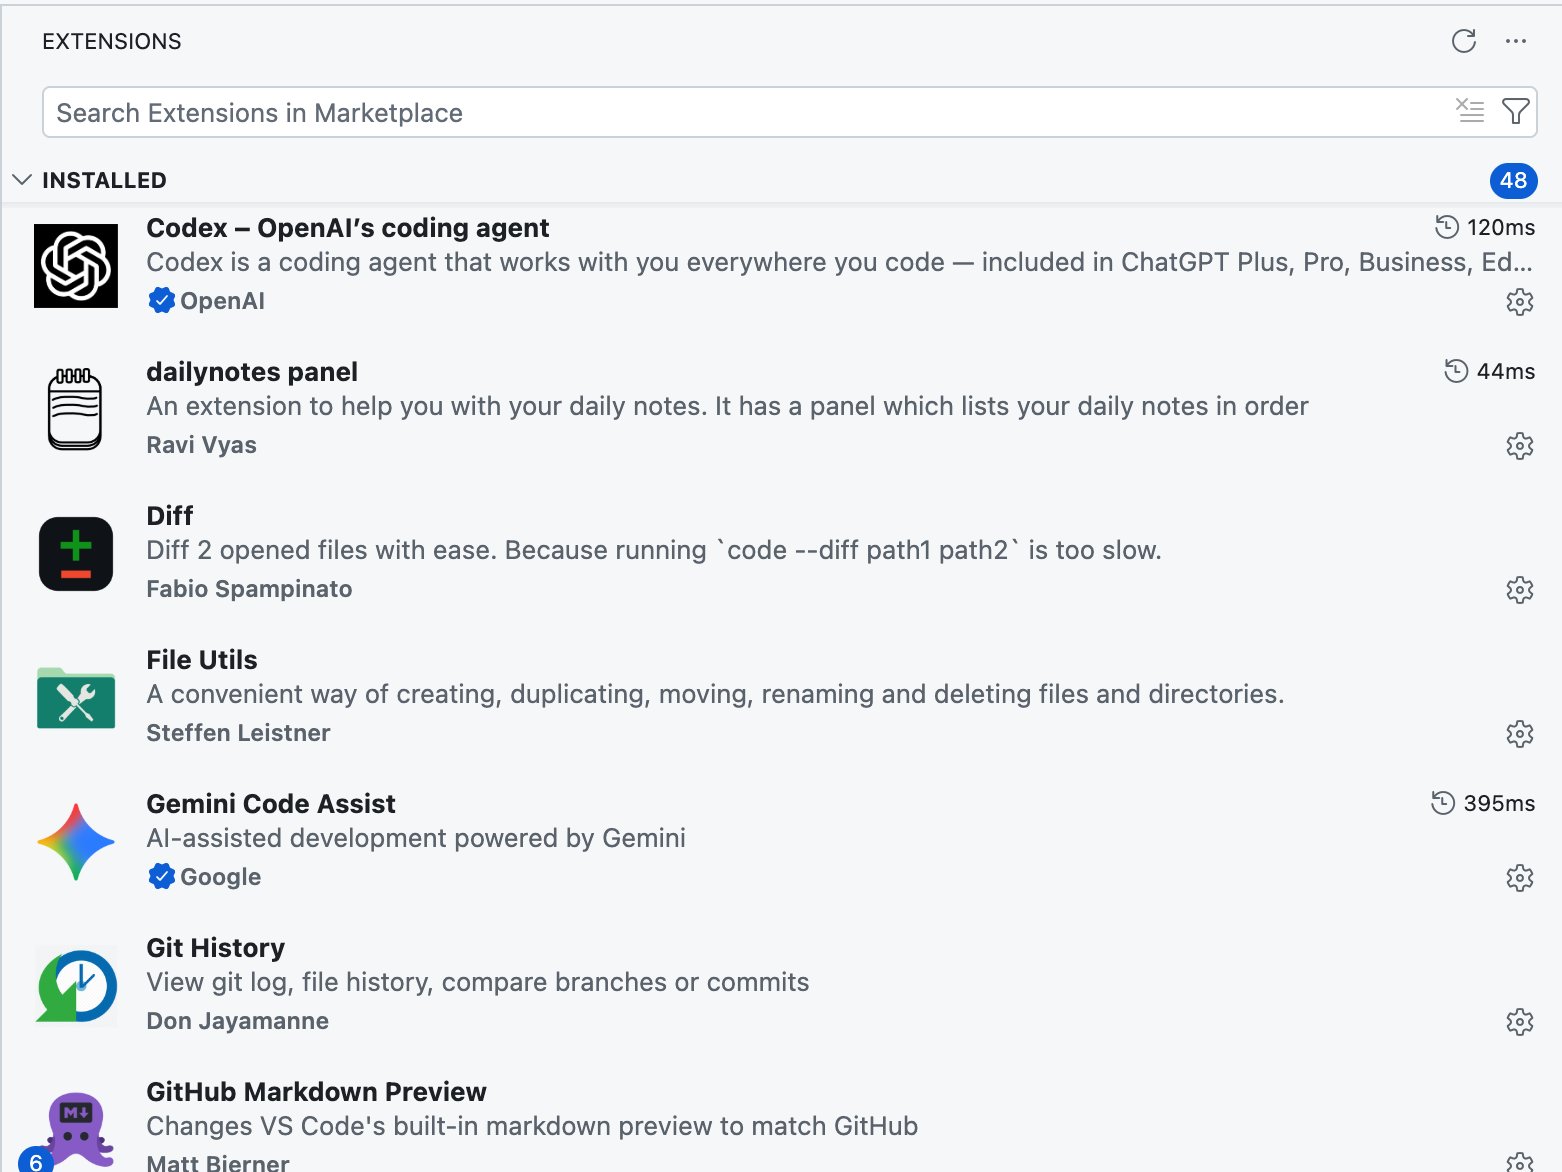Click the 395ms activation time for Gemini
The width and height of the screenshot is (1562, 1172).
click(x=1483, y=803)
